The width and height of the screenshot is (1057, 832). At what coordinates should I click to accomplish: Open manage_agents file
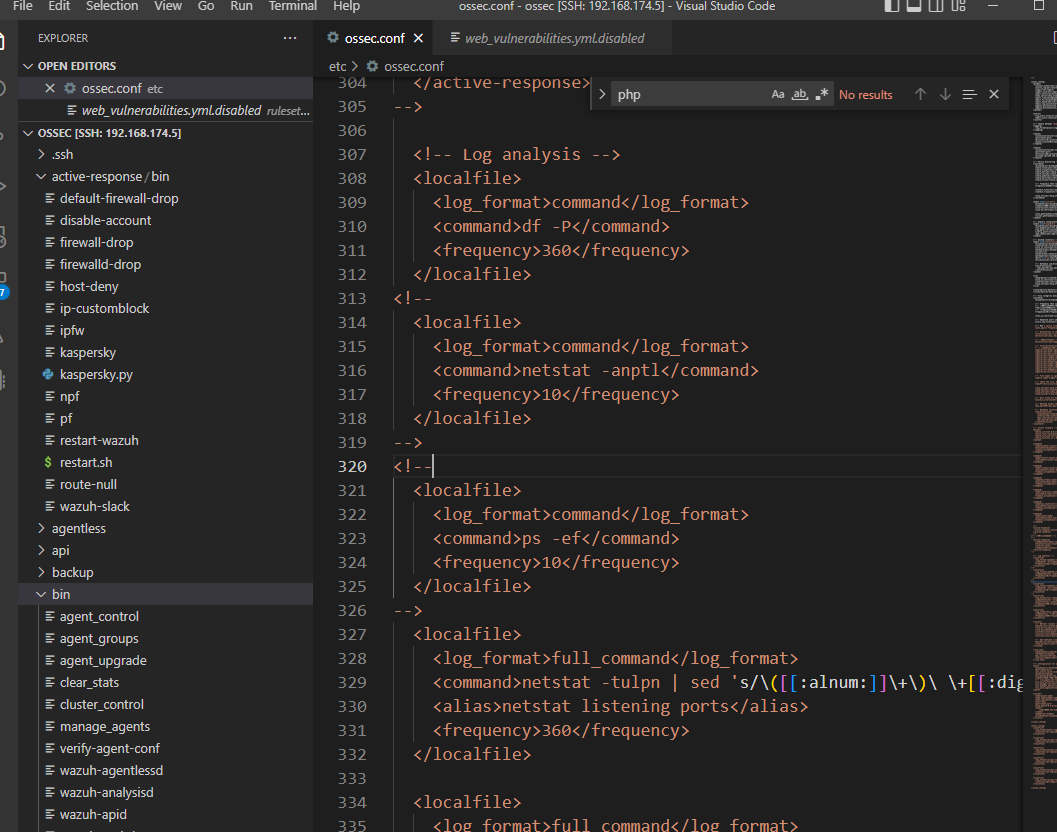pos(104,726)
